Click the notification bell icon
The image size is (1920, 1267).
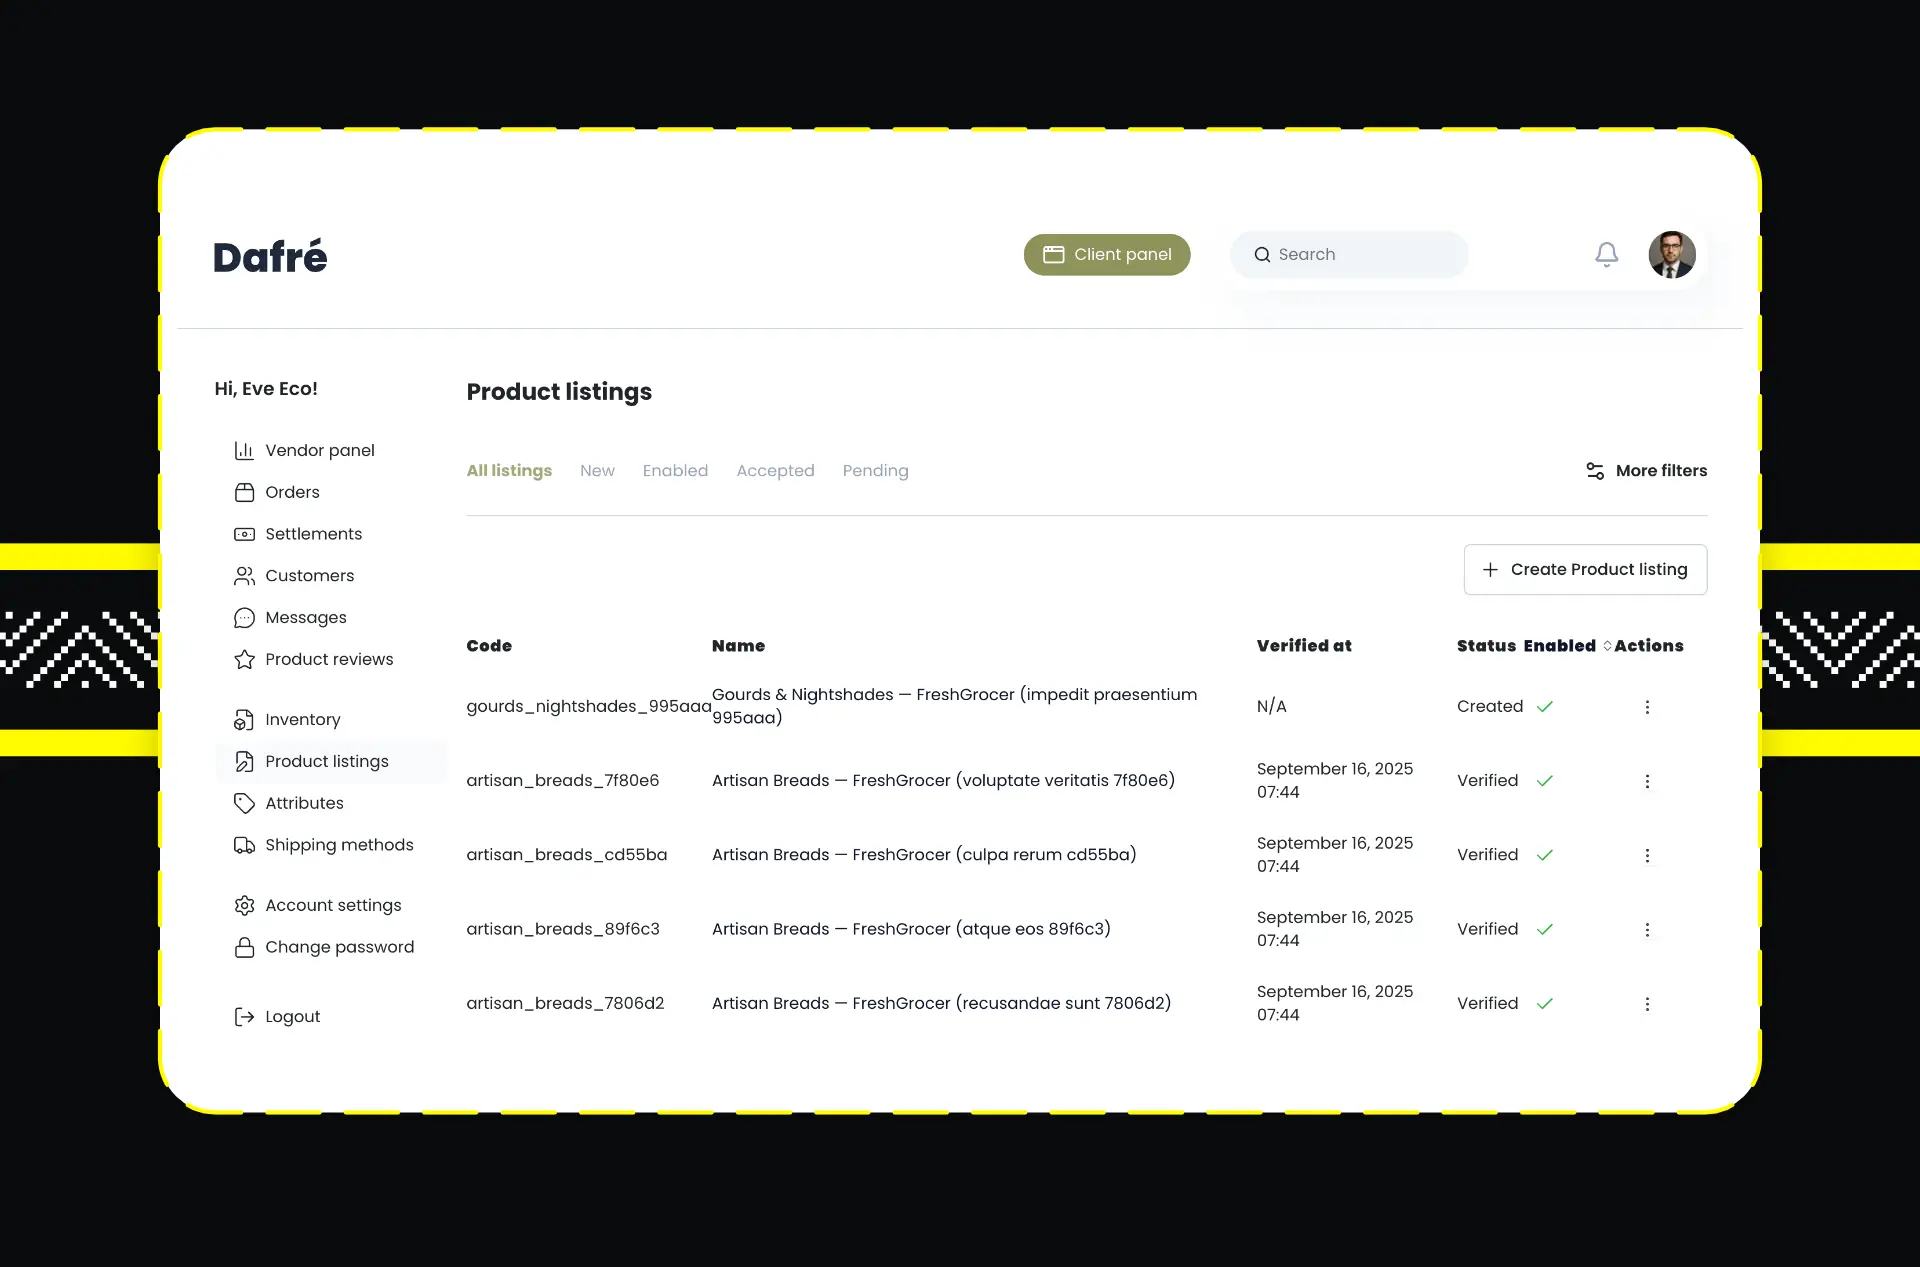coord(1606,255)
